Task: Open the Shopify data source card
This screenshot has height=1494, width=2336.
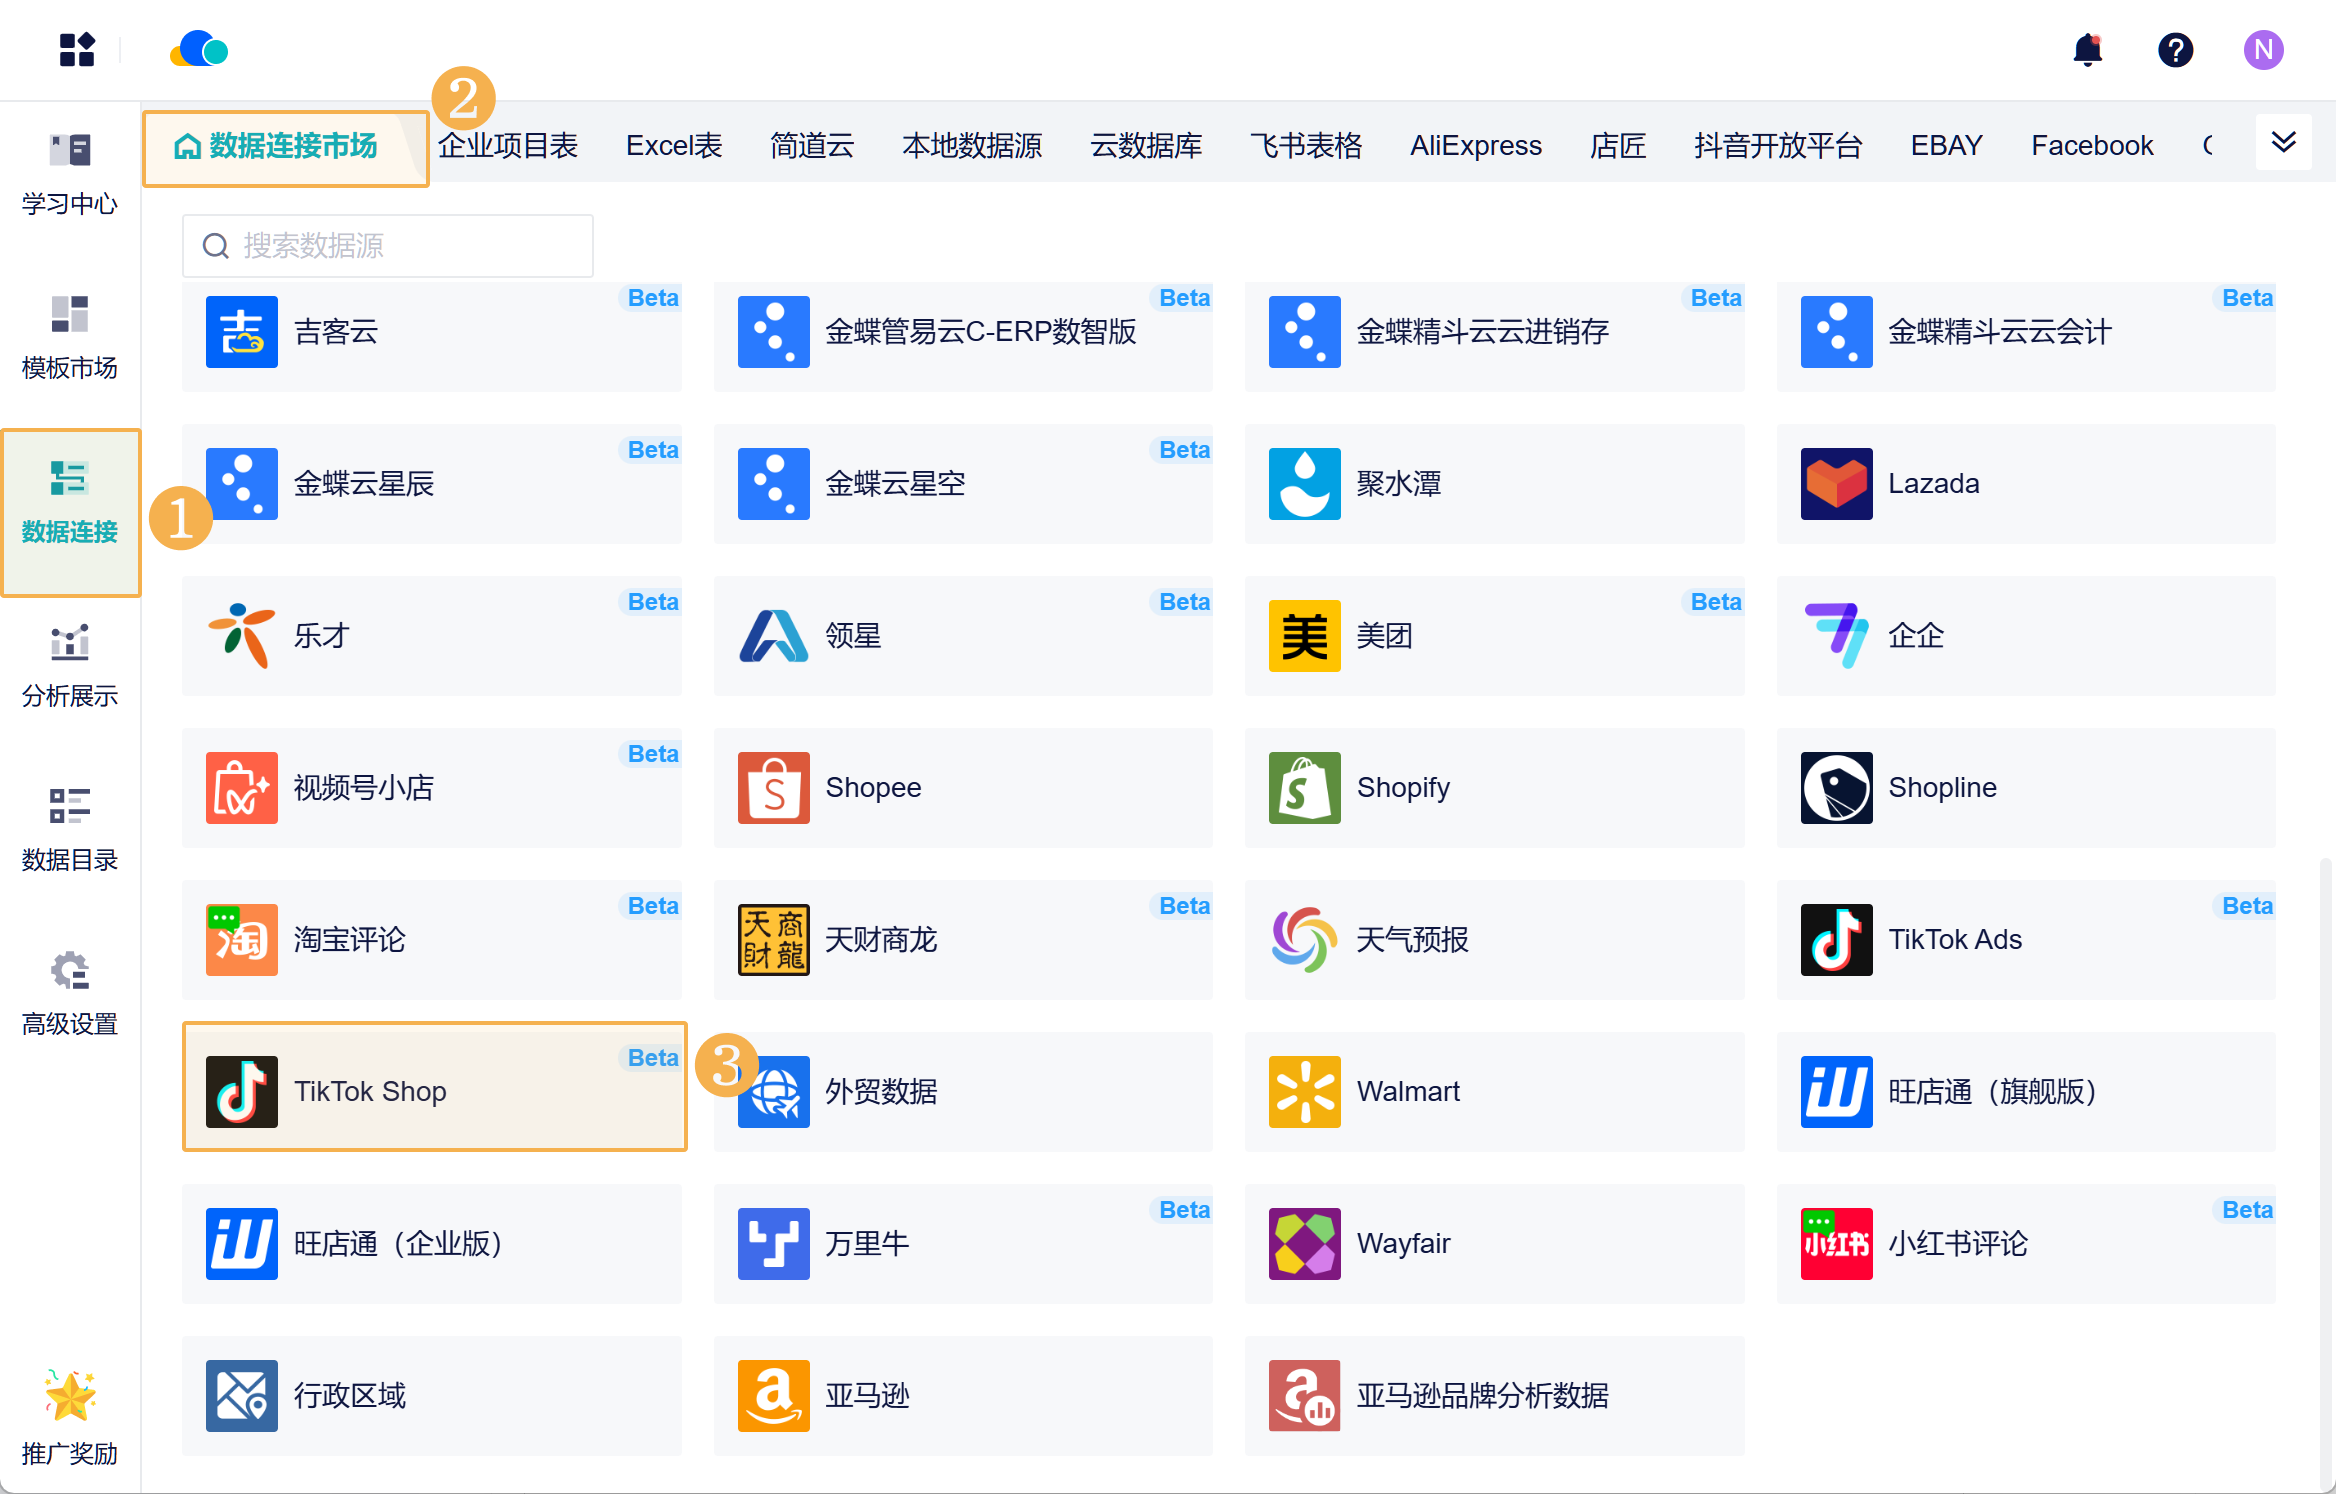Action: [1494, 788]
